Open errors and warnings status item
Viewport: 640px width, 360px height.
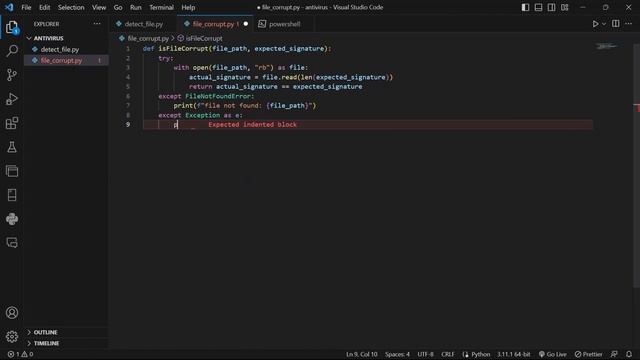click(x=20, y=354)
